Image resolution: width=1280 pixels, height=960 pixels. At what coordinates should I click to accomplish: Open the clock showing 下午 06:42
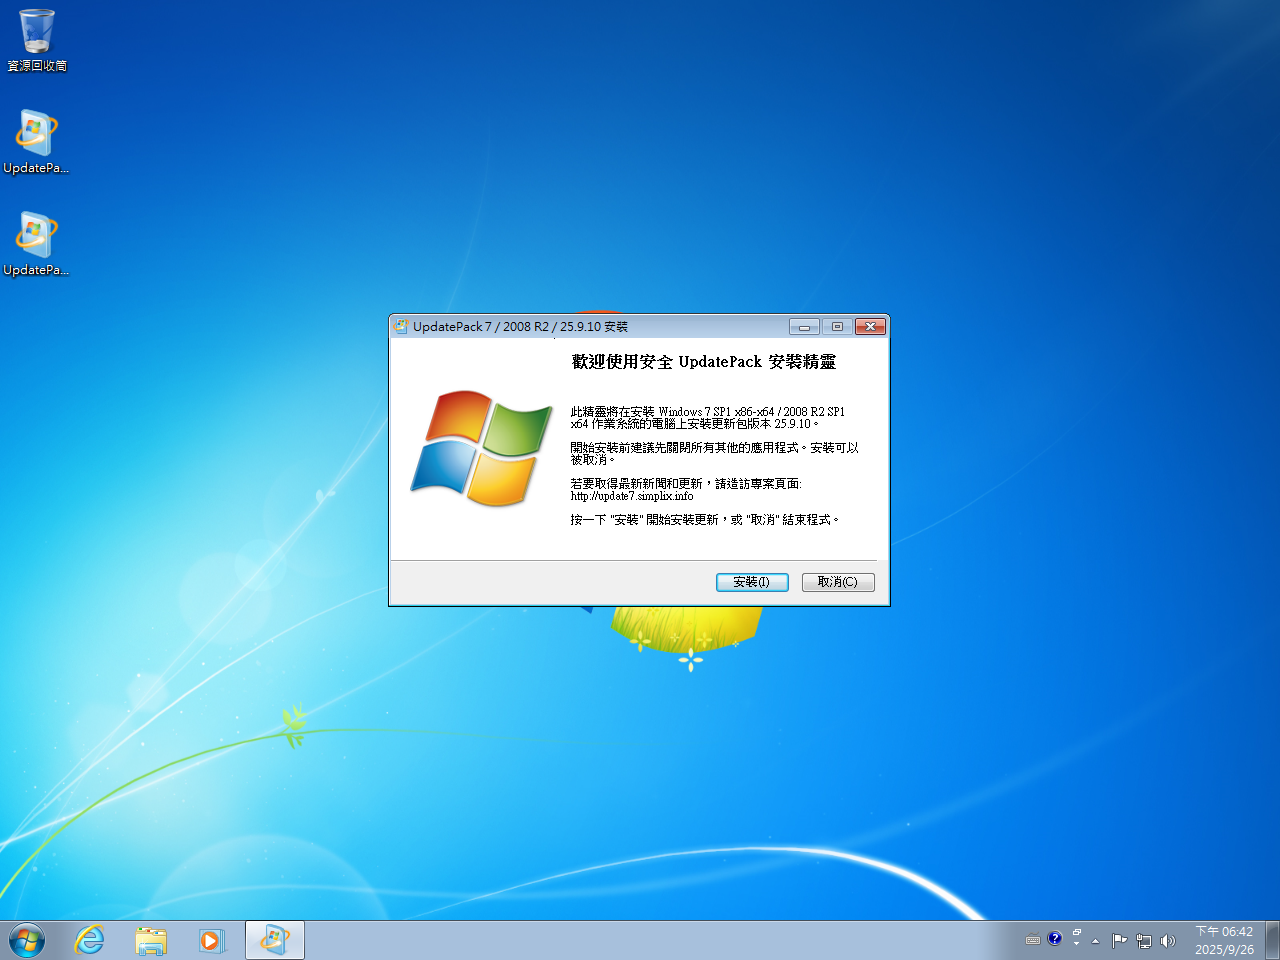[x=1224, y=941]
